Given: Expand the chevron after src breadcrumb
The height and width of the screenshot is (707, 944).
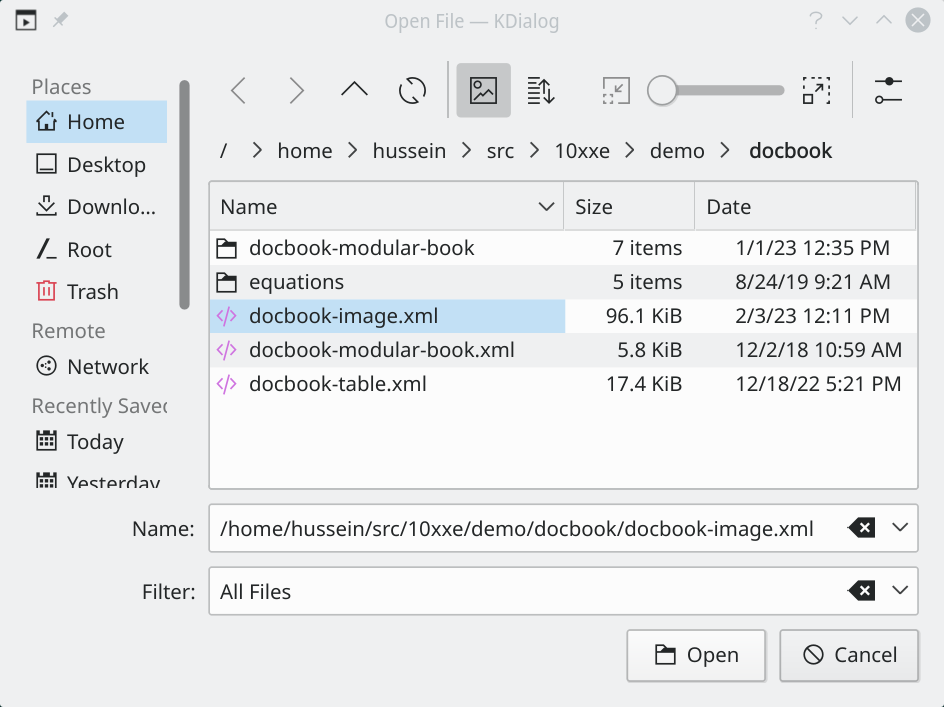Looking at the screenshot, I should (x=535, y=151).
